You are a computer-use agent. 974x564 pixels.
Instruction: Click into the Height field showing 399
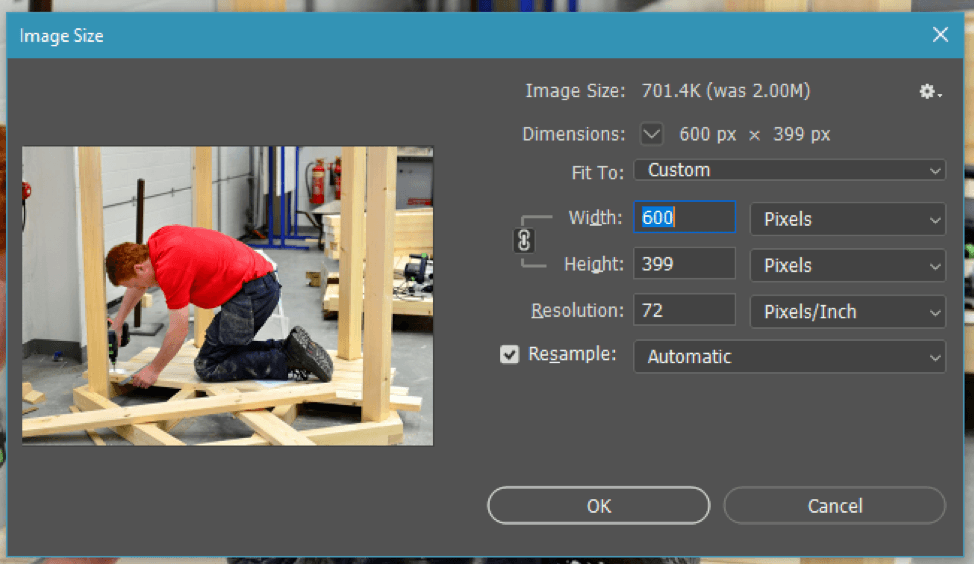click(685, 264)
